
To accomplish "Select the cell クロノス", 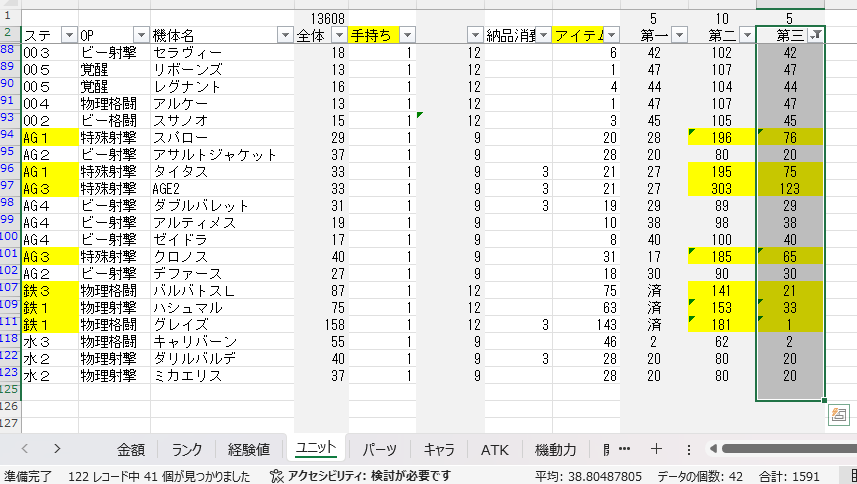I will click(x=222, y=257).
